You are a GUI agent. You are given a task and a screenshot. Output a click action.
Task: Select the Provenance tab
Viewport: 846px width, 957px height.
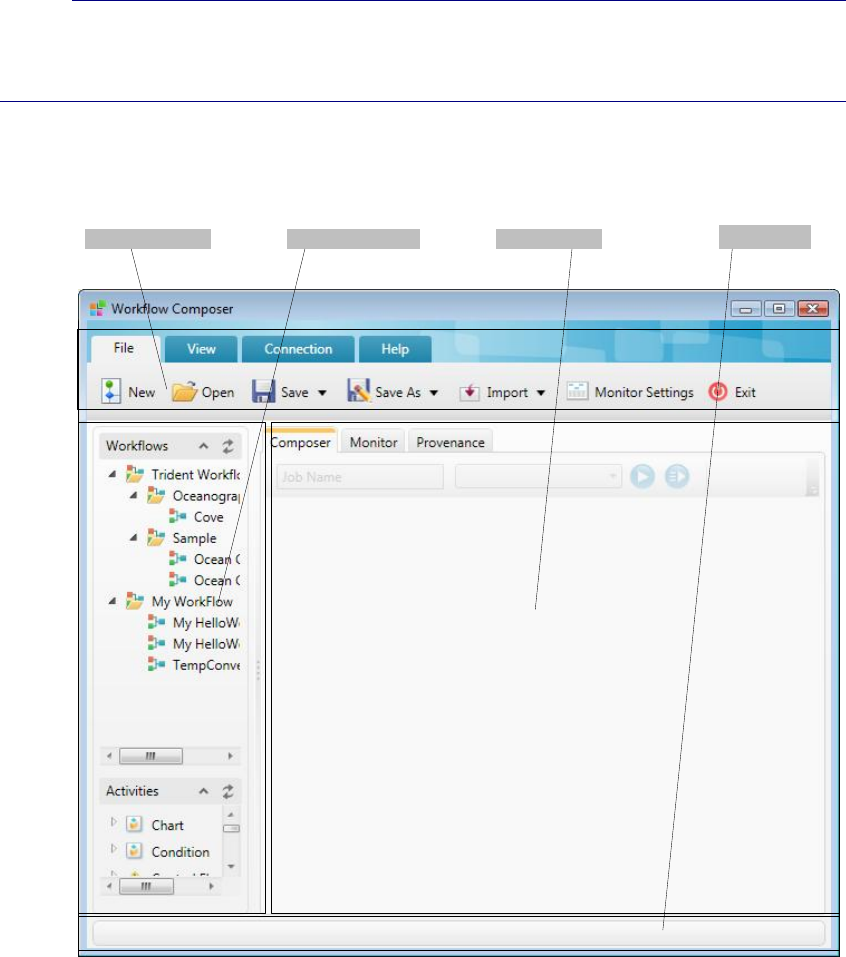coord(450,442)
